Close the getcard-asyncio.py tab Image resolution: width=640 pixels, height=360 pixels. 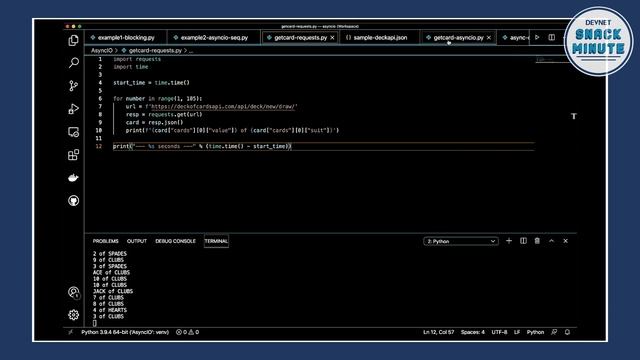coord(489,38)
